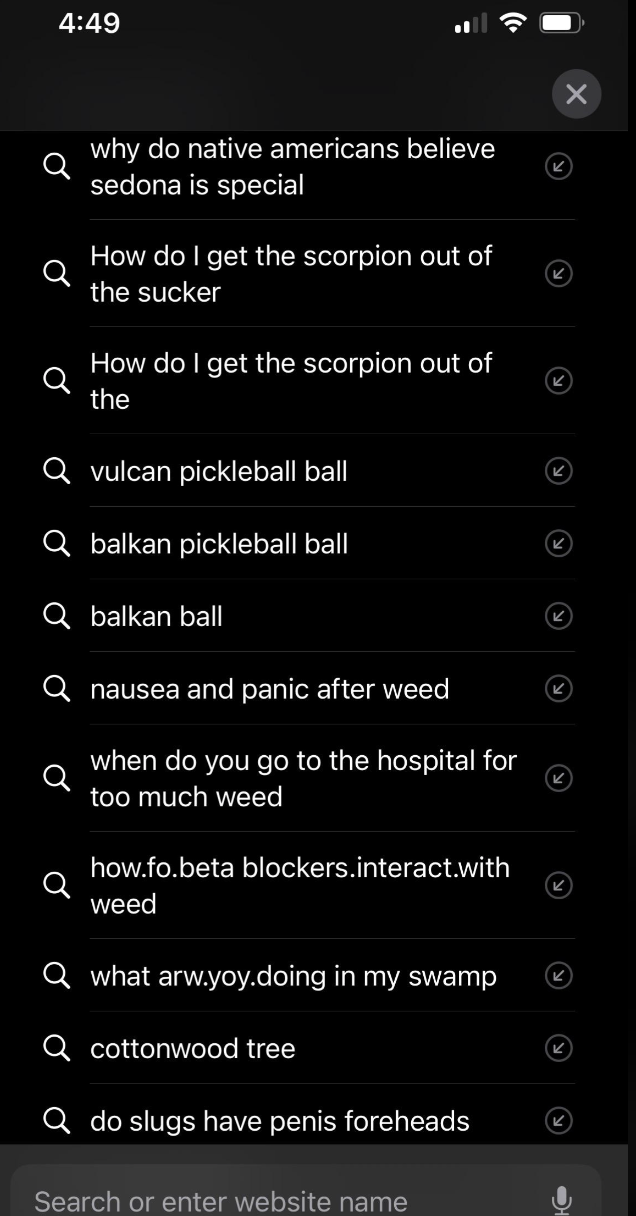The height and width of the screenshot is (1216, 636).
Task: Tap the search icon beside 'vulcan pickleball ball'
Action: pos(56,471)
